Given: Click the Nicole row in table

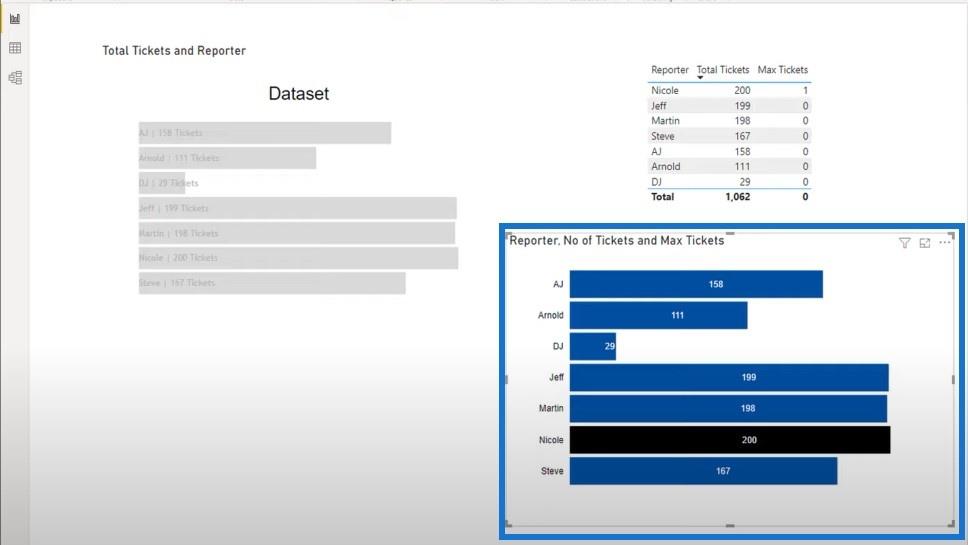Looking at the screenshot, I should tap(729, 90).
